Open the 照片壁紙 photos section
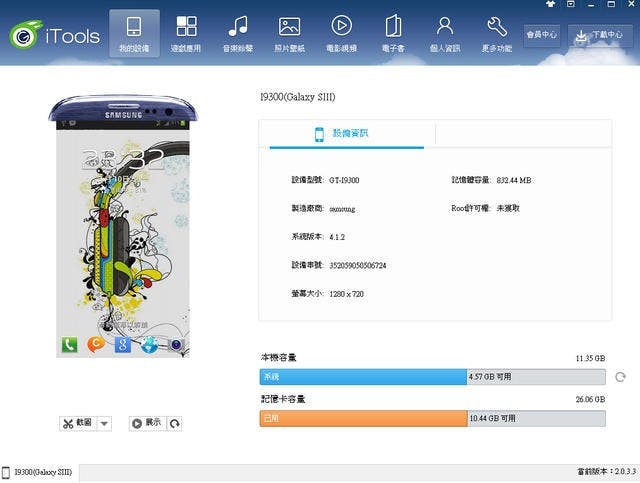Screen dimensions: 640x483 (x=289, y=33)
